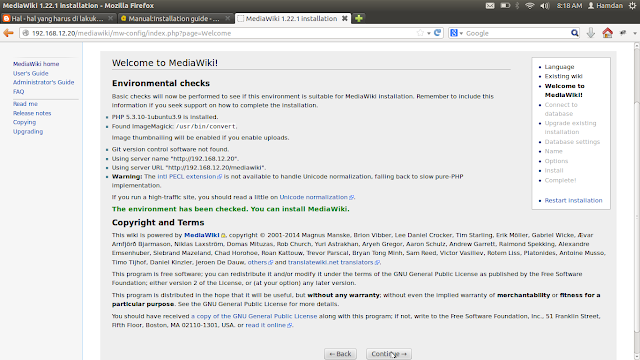Viewport: 640px width, 360px height.
Task: Open copy of GNU General Public License
Action: tap(254, 316)
